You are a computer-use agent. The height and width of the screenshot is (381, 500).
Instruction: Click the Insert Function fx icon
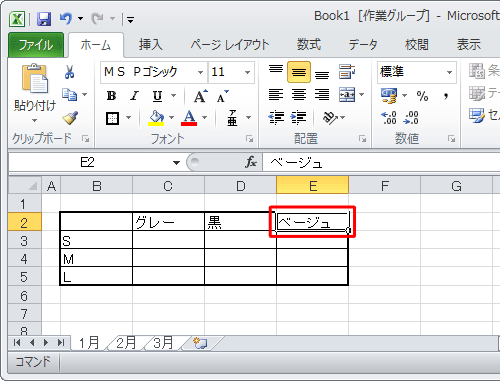pyautogui.click(x=251, y=162)
